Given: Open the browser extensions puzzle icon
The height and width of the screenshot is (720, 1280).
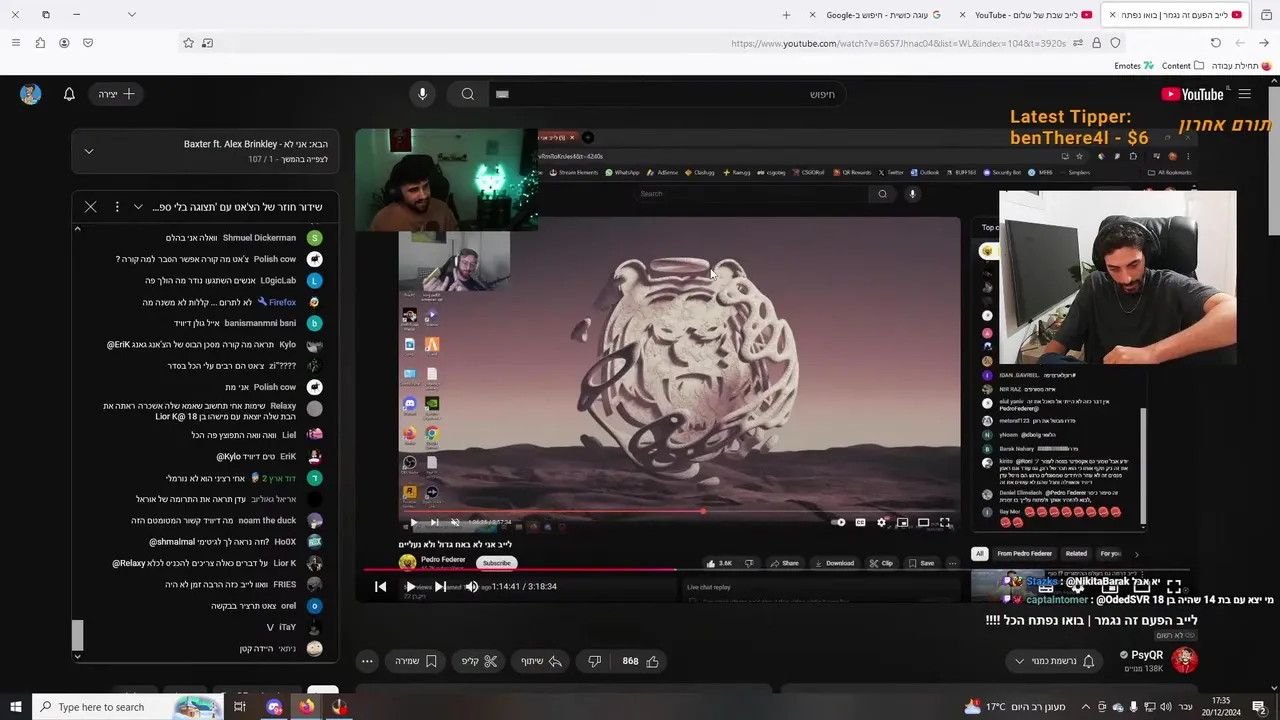Looking at the screenshot, I should point(40,43).
